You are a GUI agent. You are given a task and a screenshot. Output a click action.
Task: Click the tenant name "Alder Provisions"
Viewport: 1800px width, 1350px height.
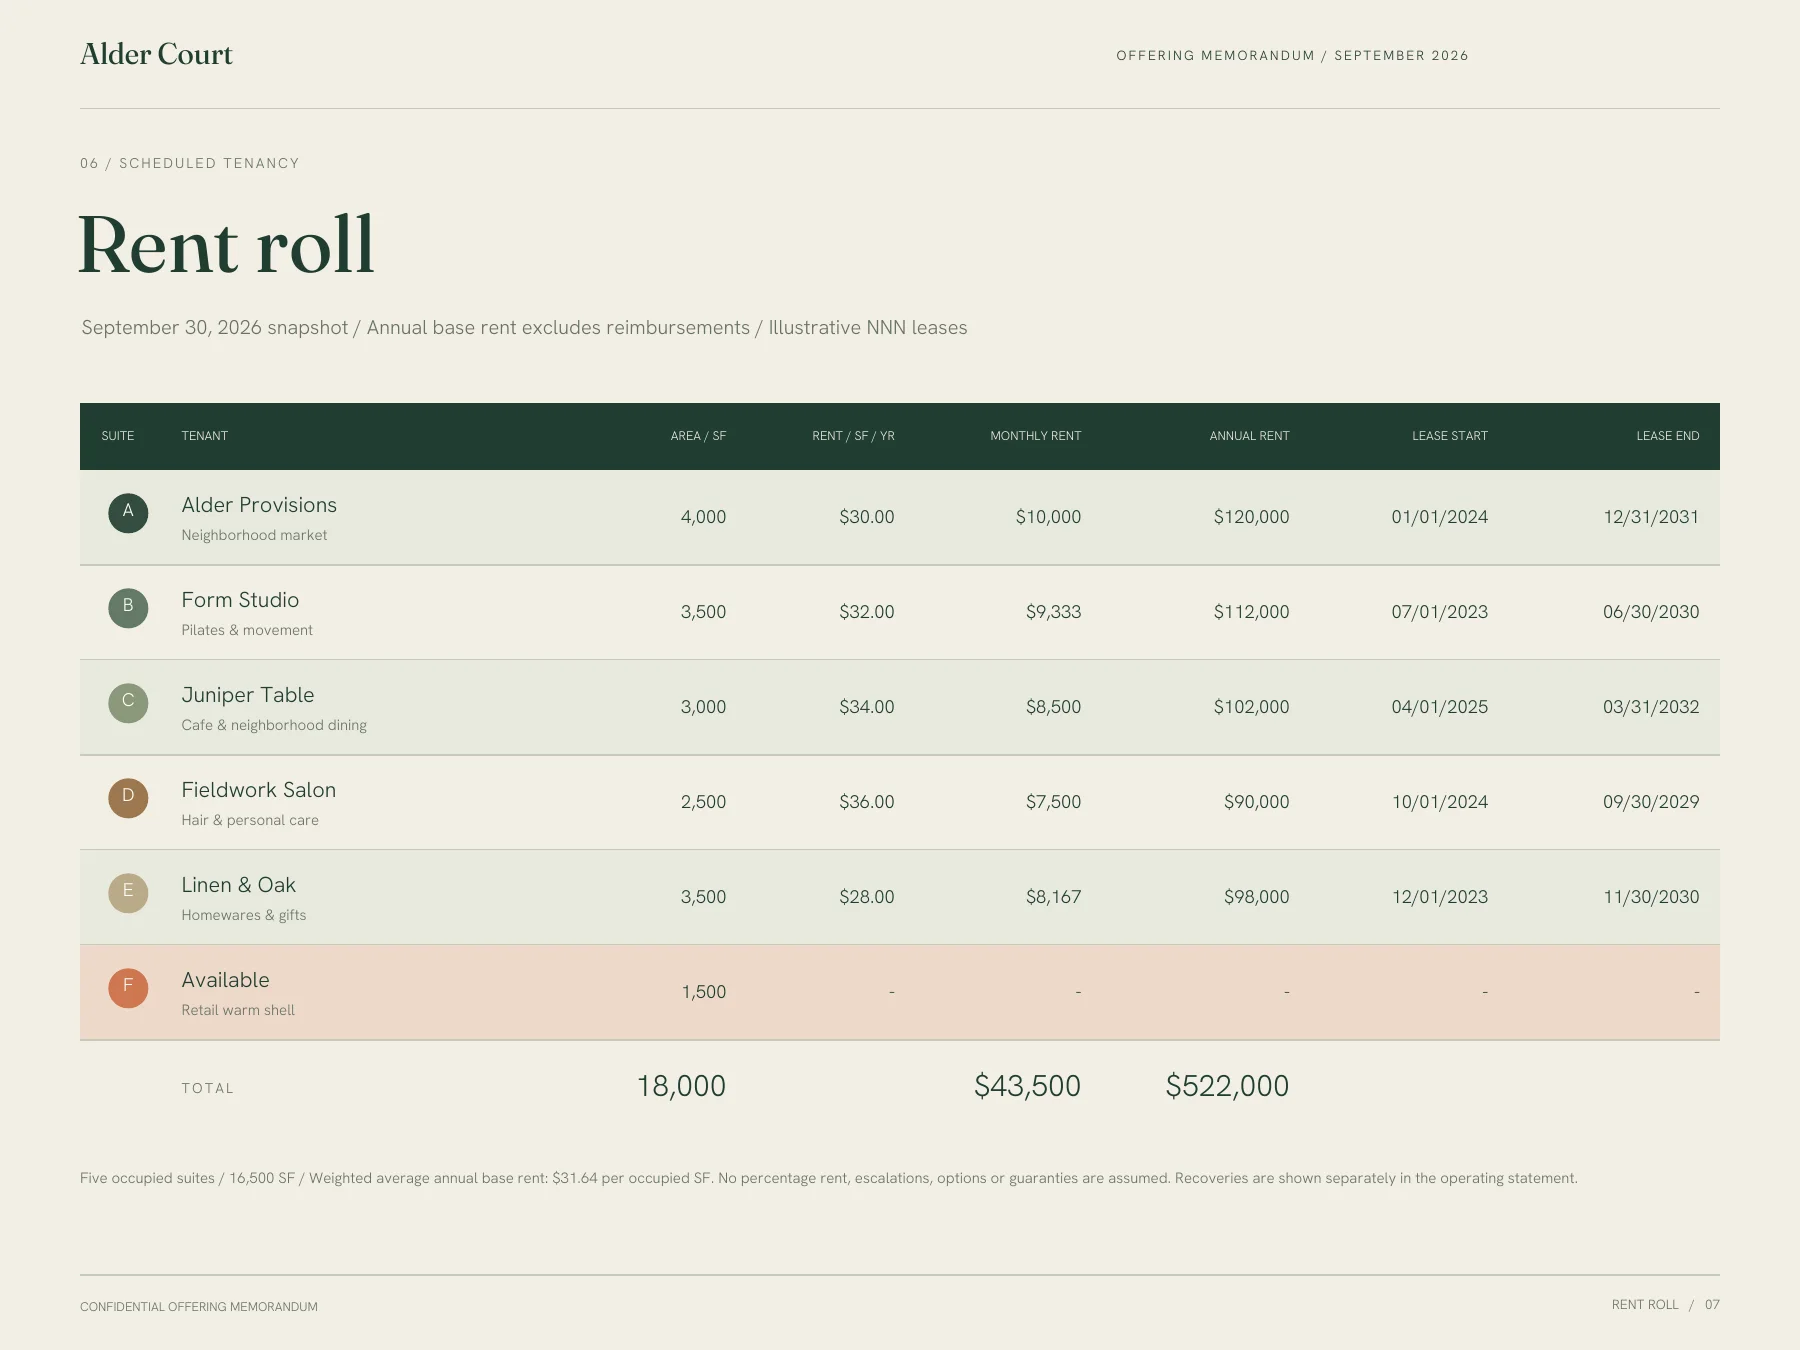coord(259,505)
